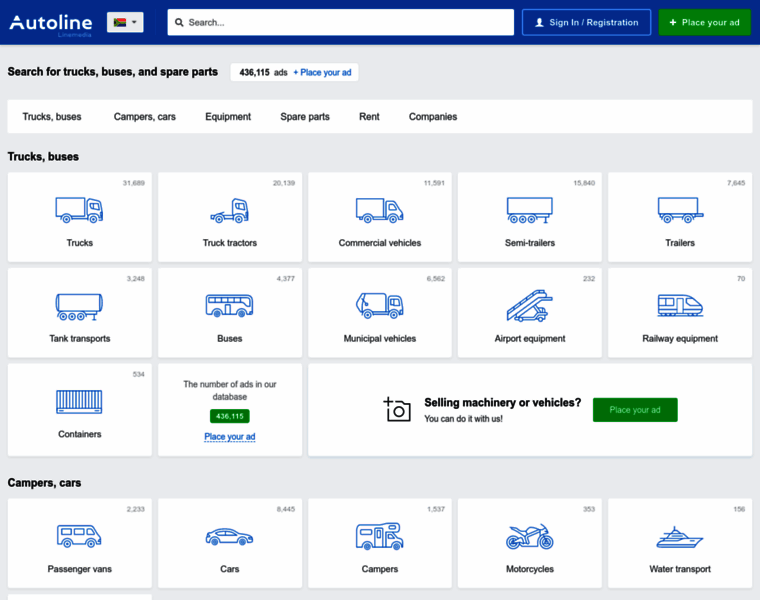
Task: Click the Containers category icon
Action: [79, 401]
